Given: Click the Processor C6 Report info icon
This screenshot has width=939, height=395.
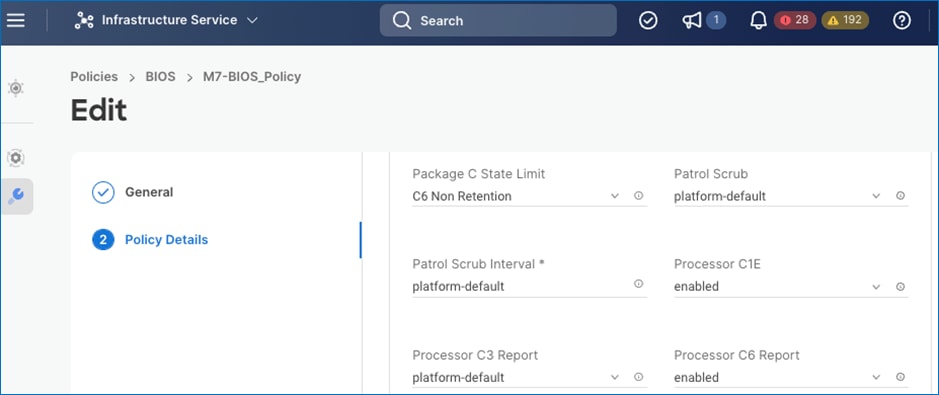Looking at the screenshot, I should 900,377.
